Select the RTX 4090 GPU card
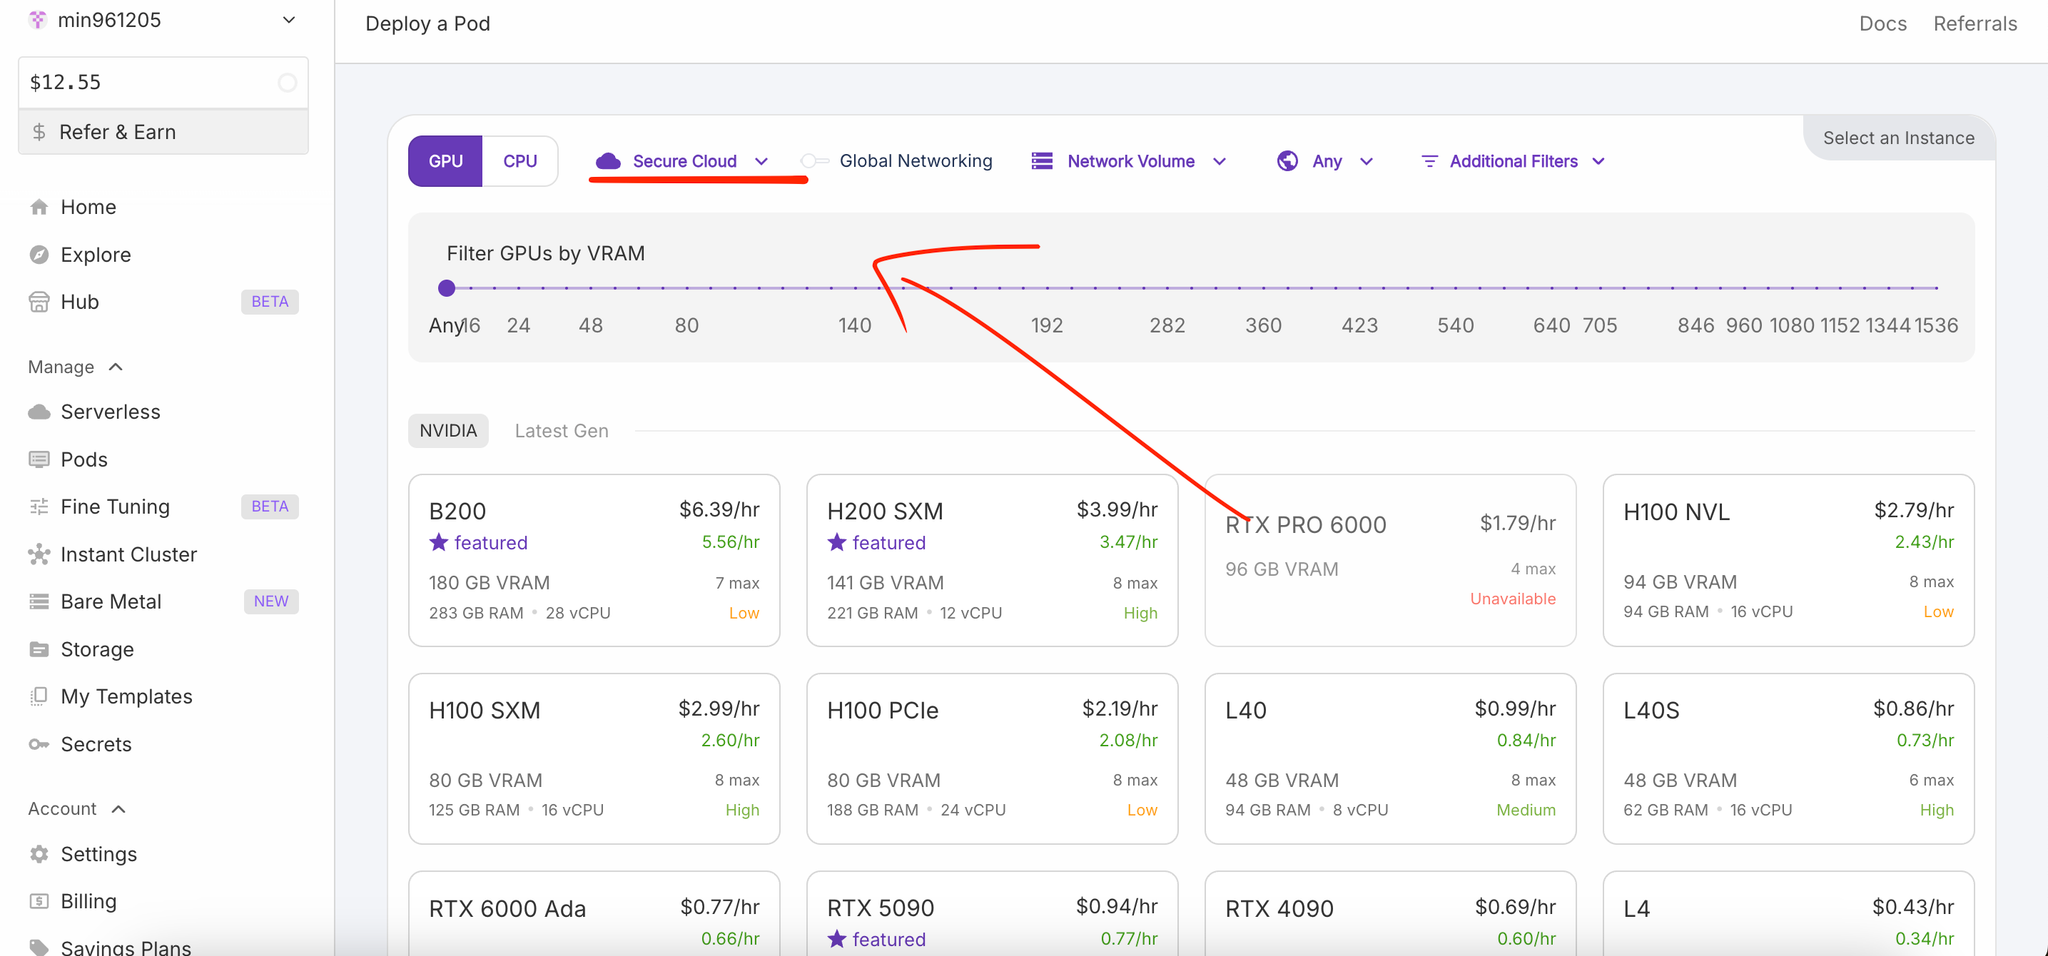The height and width of the screenshot is (956, 2048). [x=1390, y=914]
